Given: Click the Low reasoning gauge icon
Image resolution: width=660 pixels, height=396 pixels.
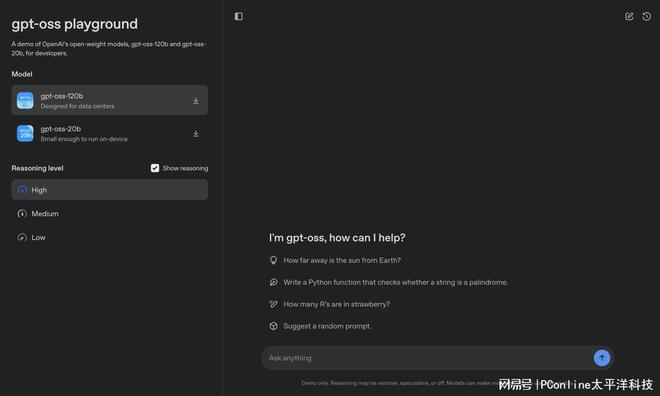Looking at the screenshot, I should click(22, 237).
